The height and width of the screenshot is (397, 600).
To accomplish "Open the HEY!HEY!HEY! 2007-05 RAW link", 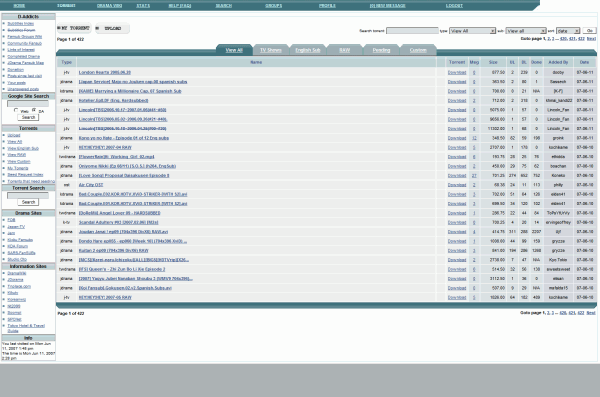I will (x=105, y=297).
